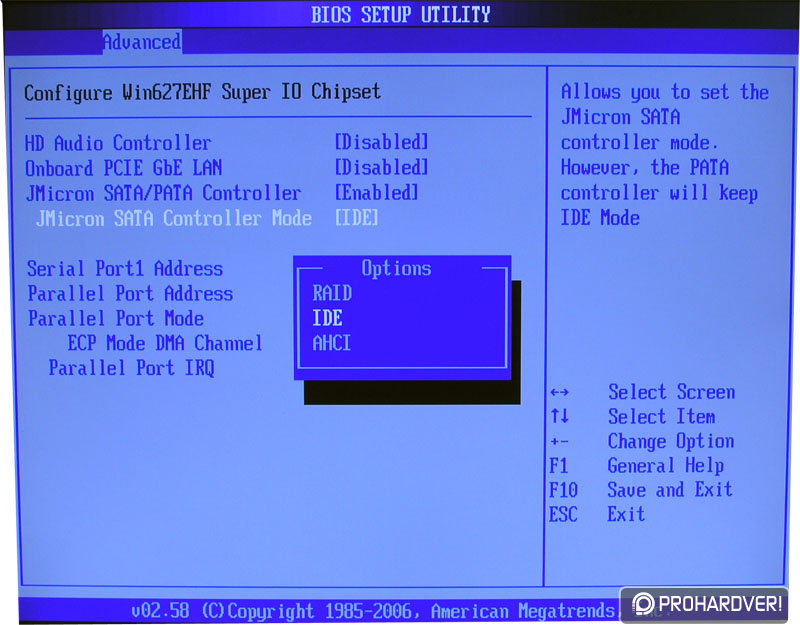Select Serial Port1 Address setting
Screen dimensions: 800x625
coord(125,268)
